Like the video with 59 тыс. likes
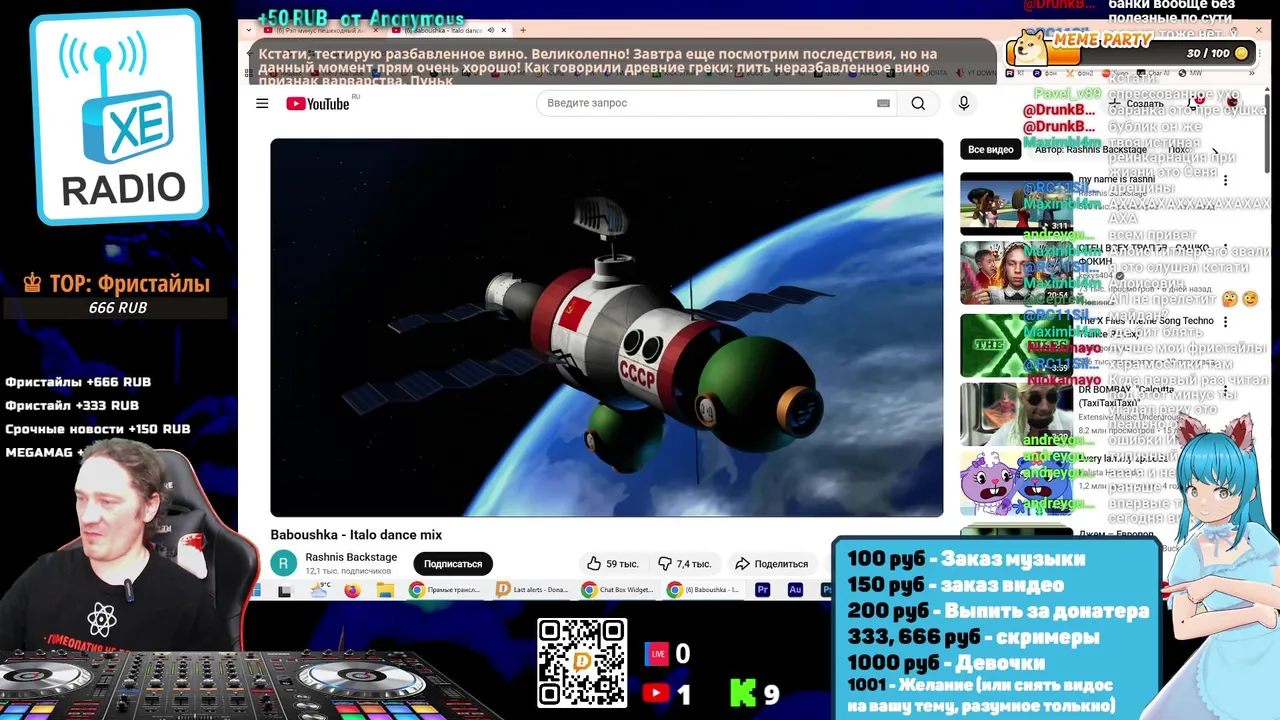The width and height of the screenshot is (1280, 720). pos(613,564)
